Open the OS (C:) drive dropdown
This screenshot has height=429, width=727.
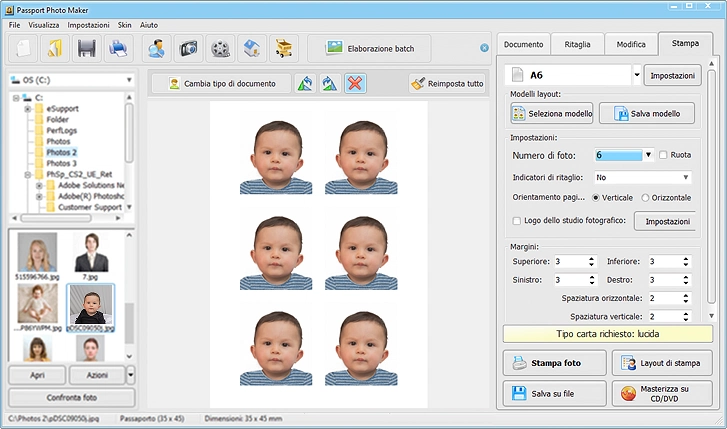pyautogui.click(x=129, y=80)
